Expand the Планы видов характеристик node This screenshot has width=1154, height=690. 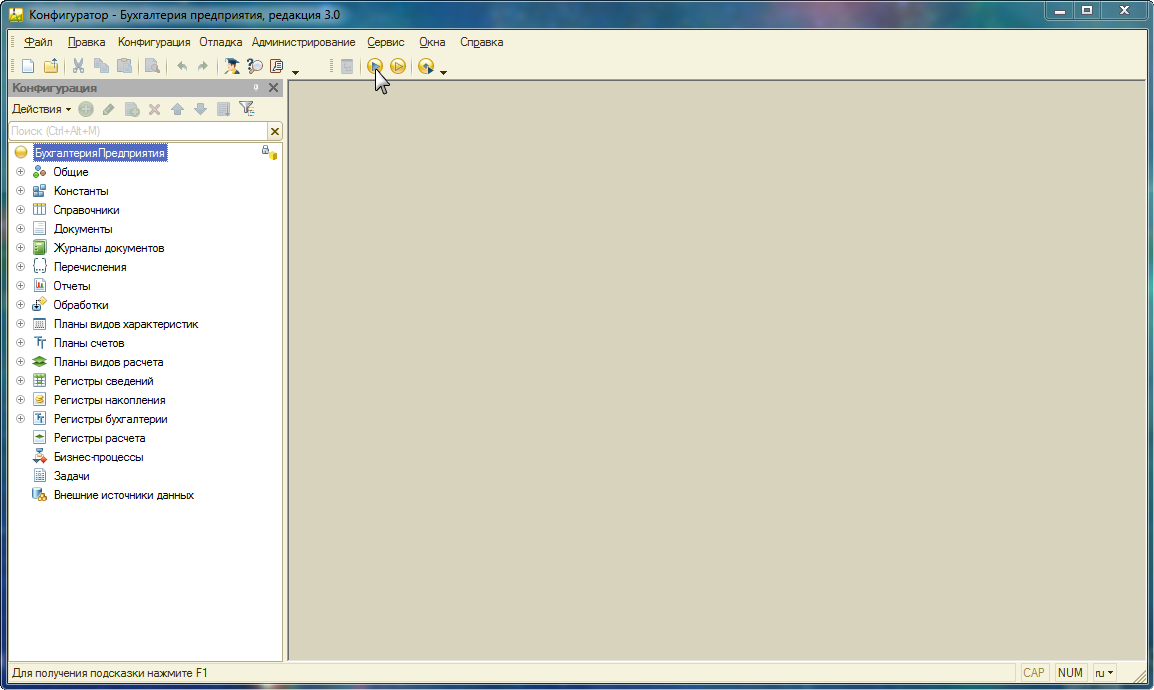[21, 324]
